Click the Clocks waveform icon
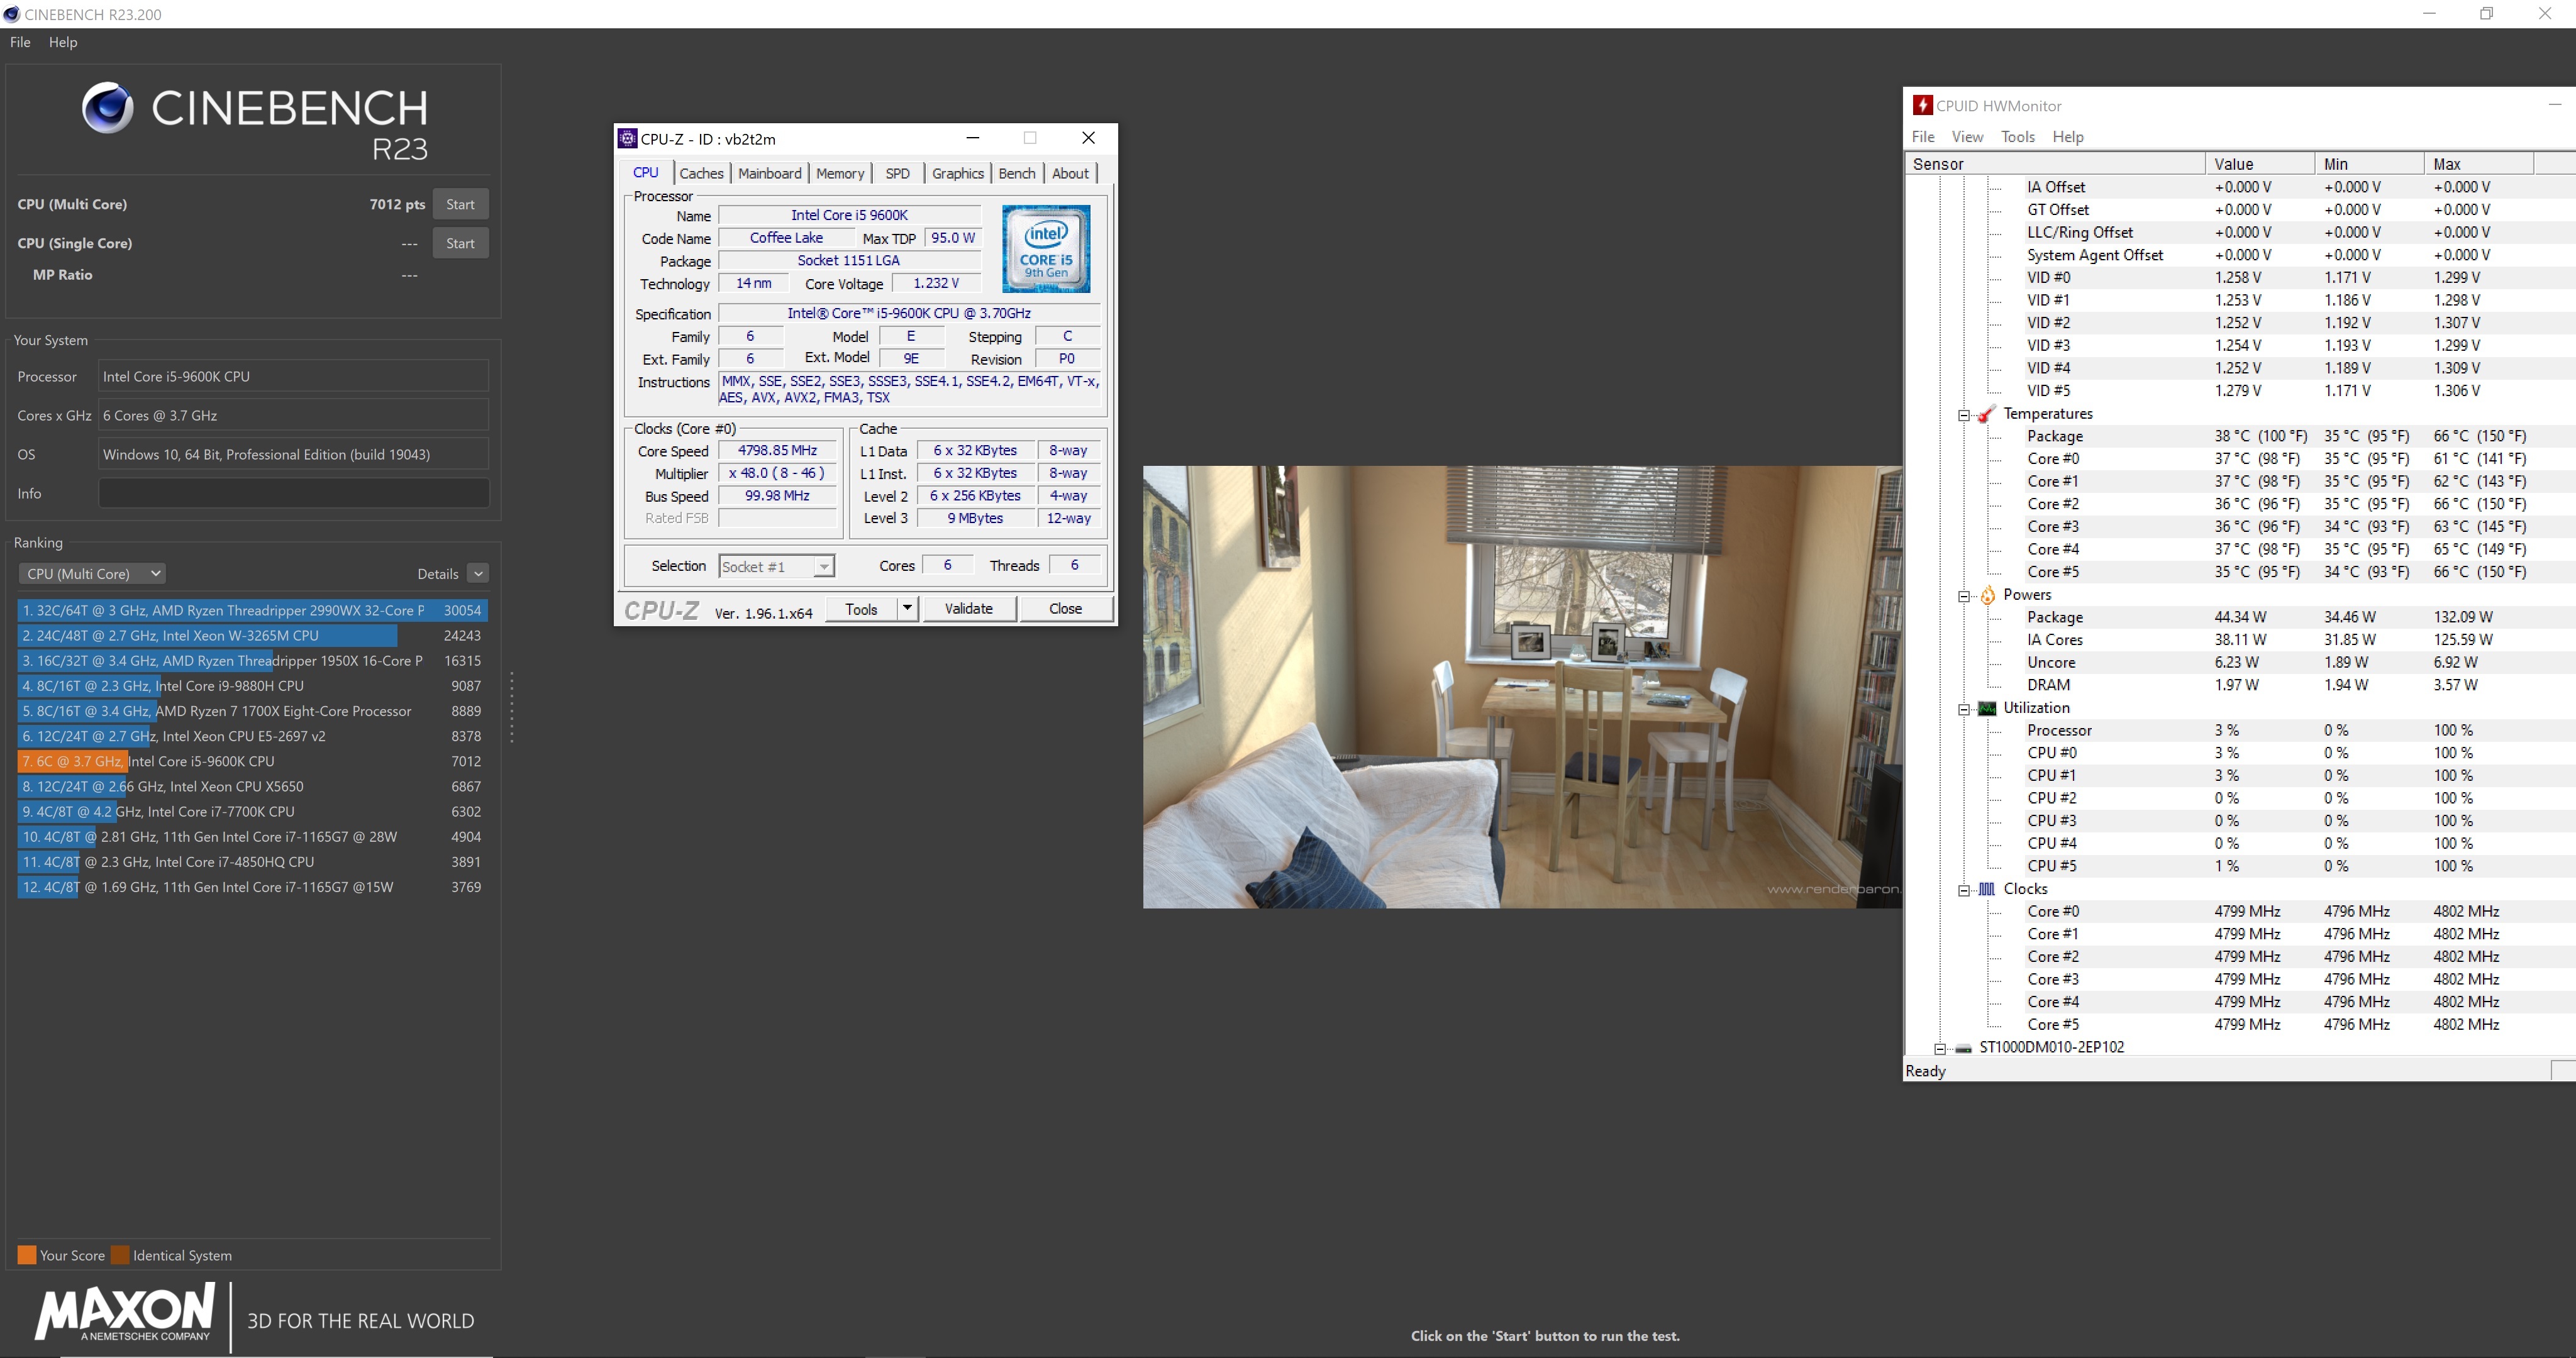Screen dimensions: 2576x1358 coord(1987,889)
